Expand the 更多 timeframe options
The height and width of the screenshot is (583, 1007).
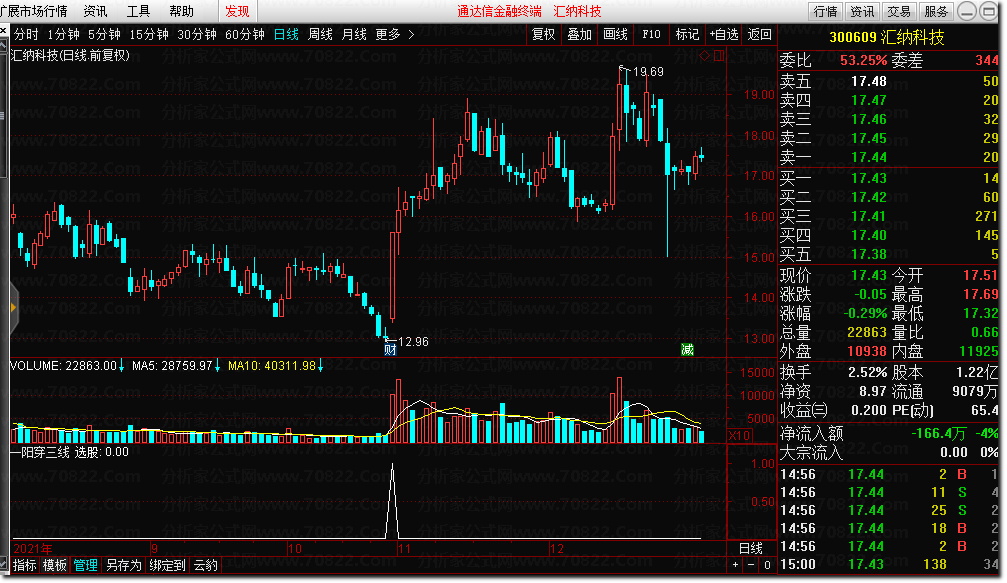[395, 35]
